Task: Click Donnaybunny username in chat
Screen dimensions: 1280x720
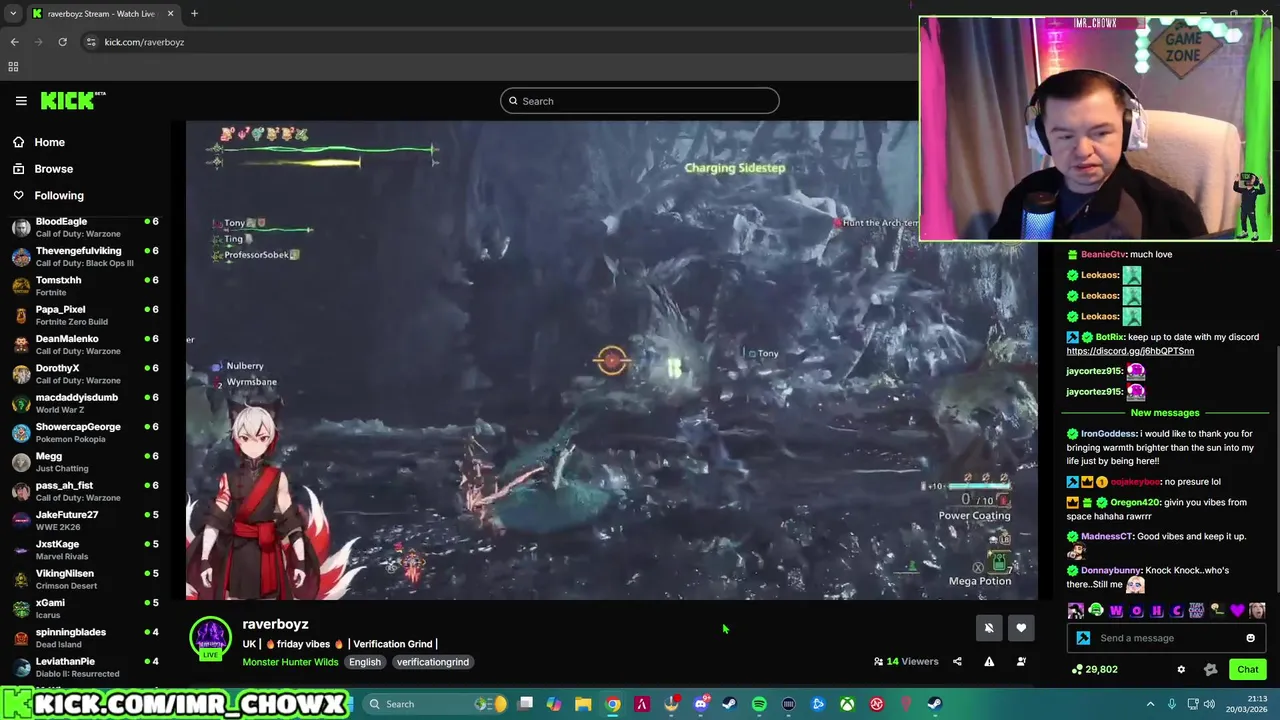Action: coord(1110,570)
